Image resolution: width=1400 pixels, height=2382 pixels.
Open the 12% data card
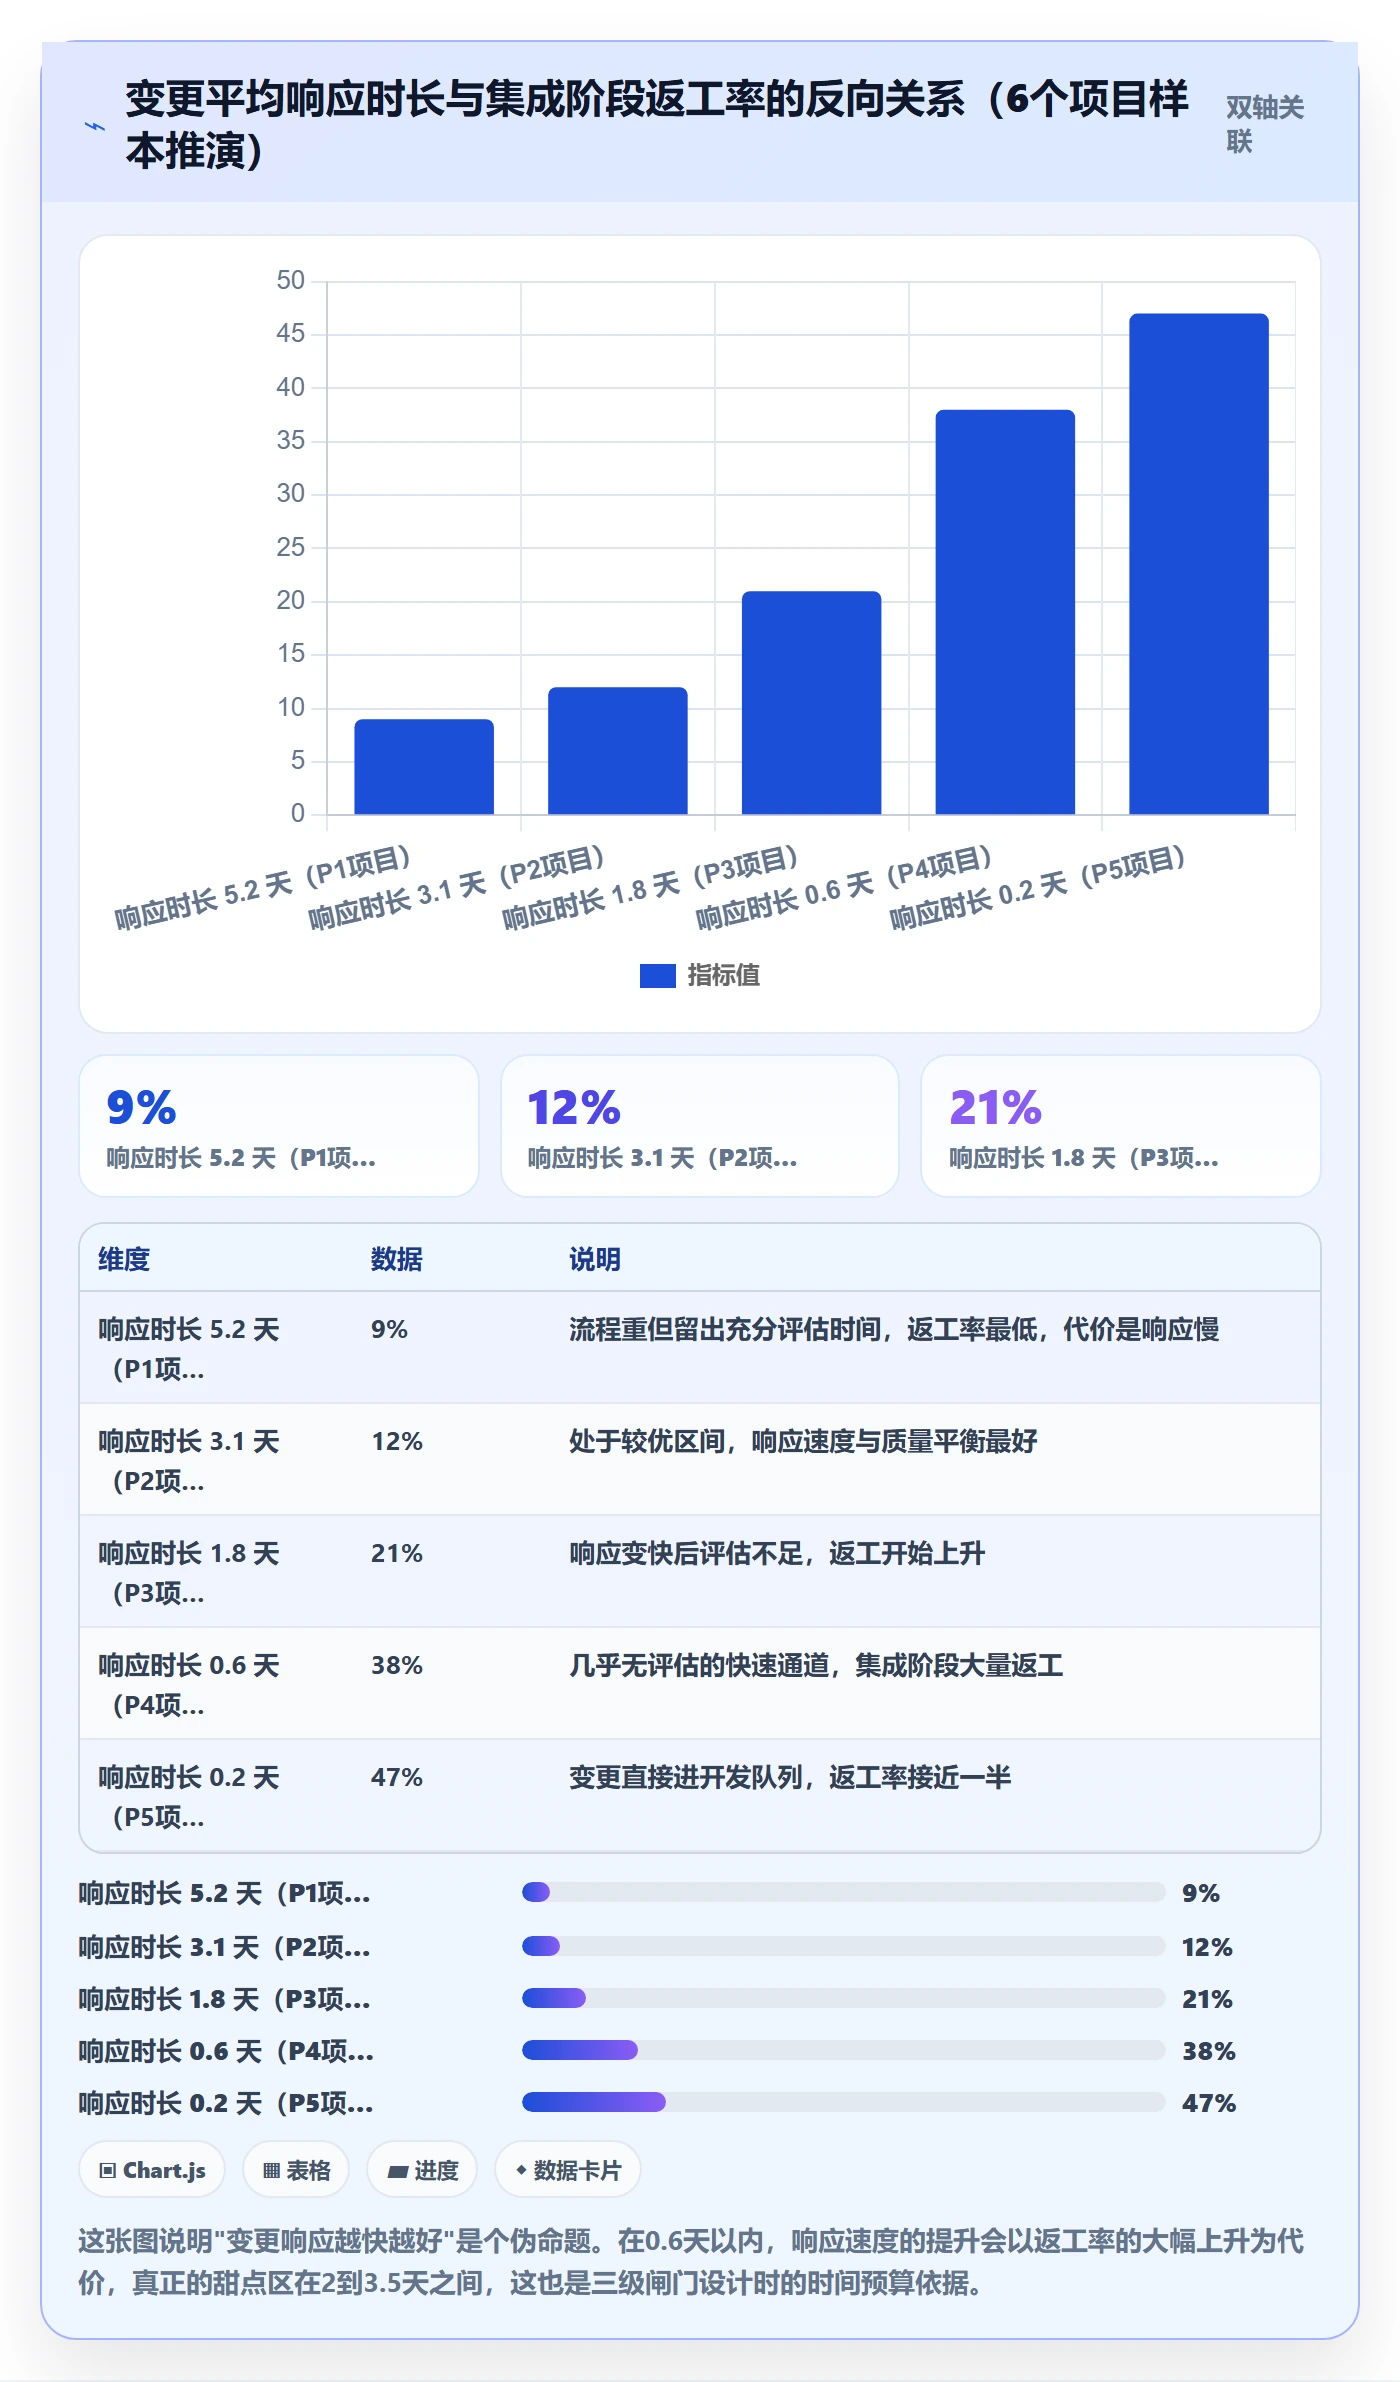point(700,1126)
